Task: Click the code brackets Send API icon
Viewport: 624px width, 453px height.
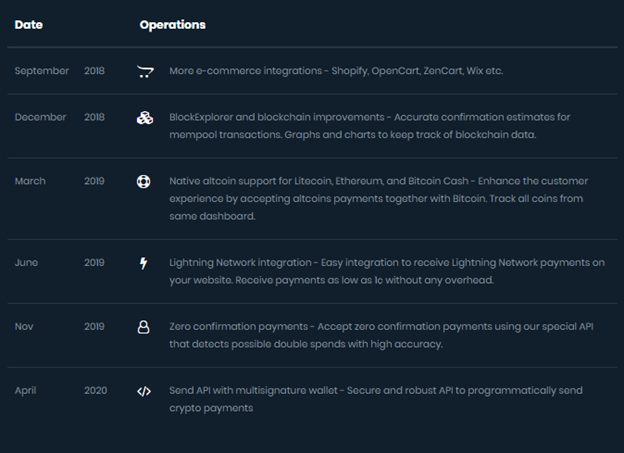Action: 144,391
